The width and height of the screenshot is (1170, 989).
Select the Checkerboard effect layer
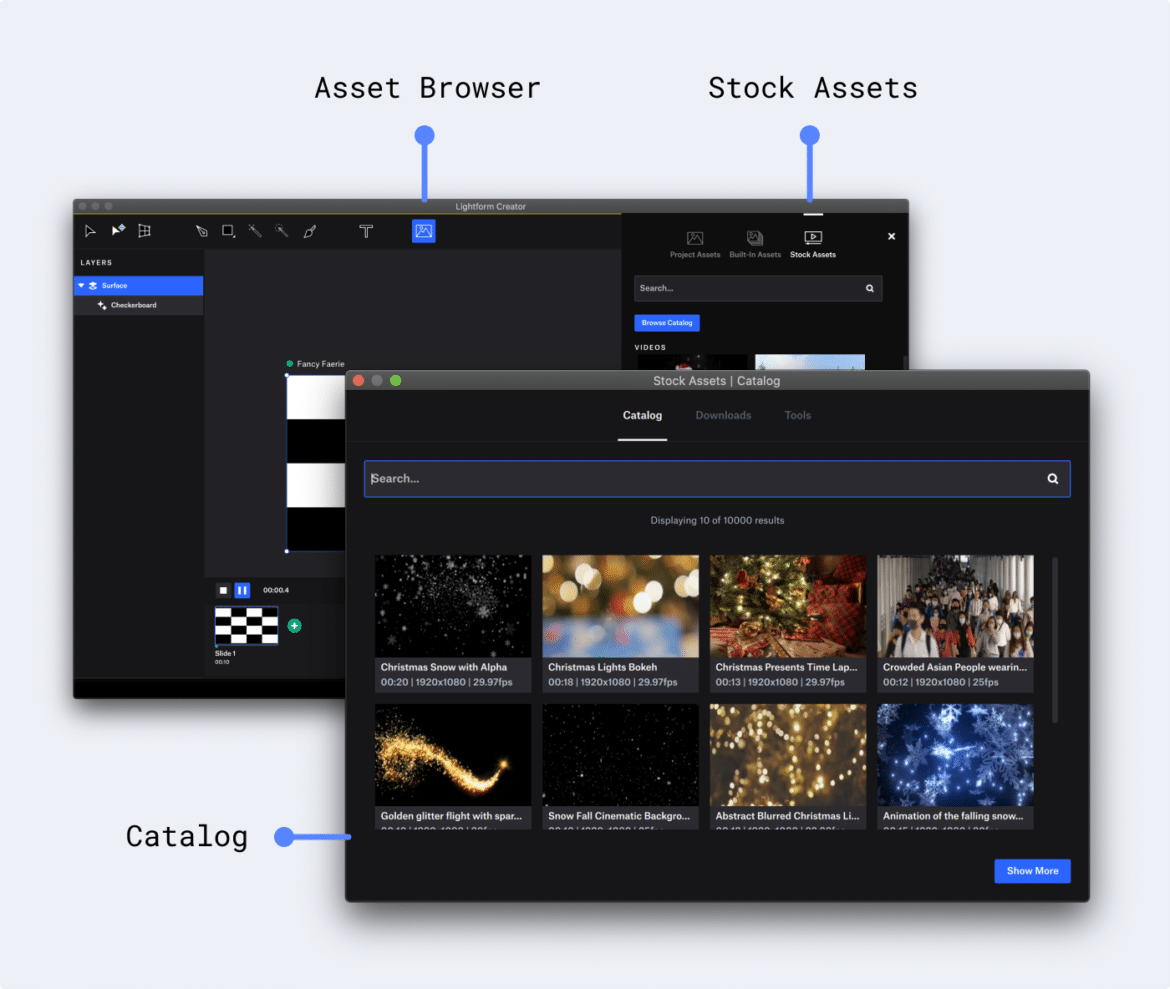coord(135,305)
